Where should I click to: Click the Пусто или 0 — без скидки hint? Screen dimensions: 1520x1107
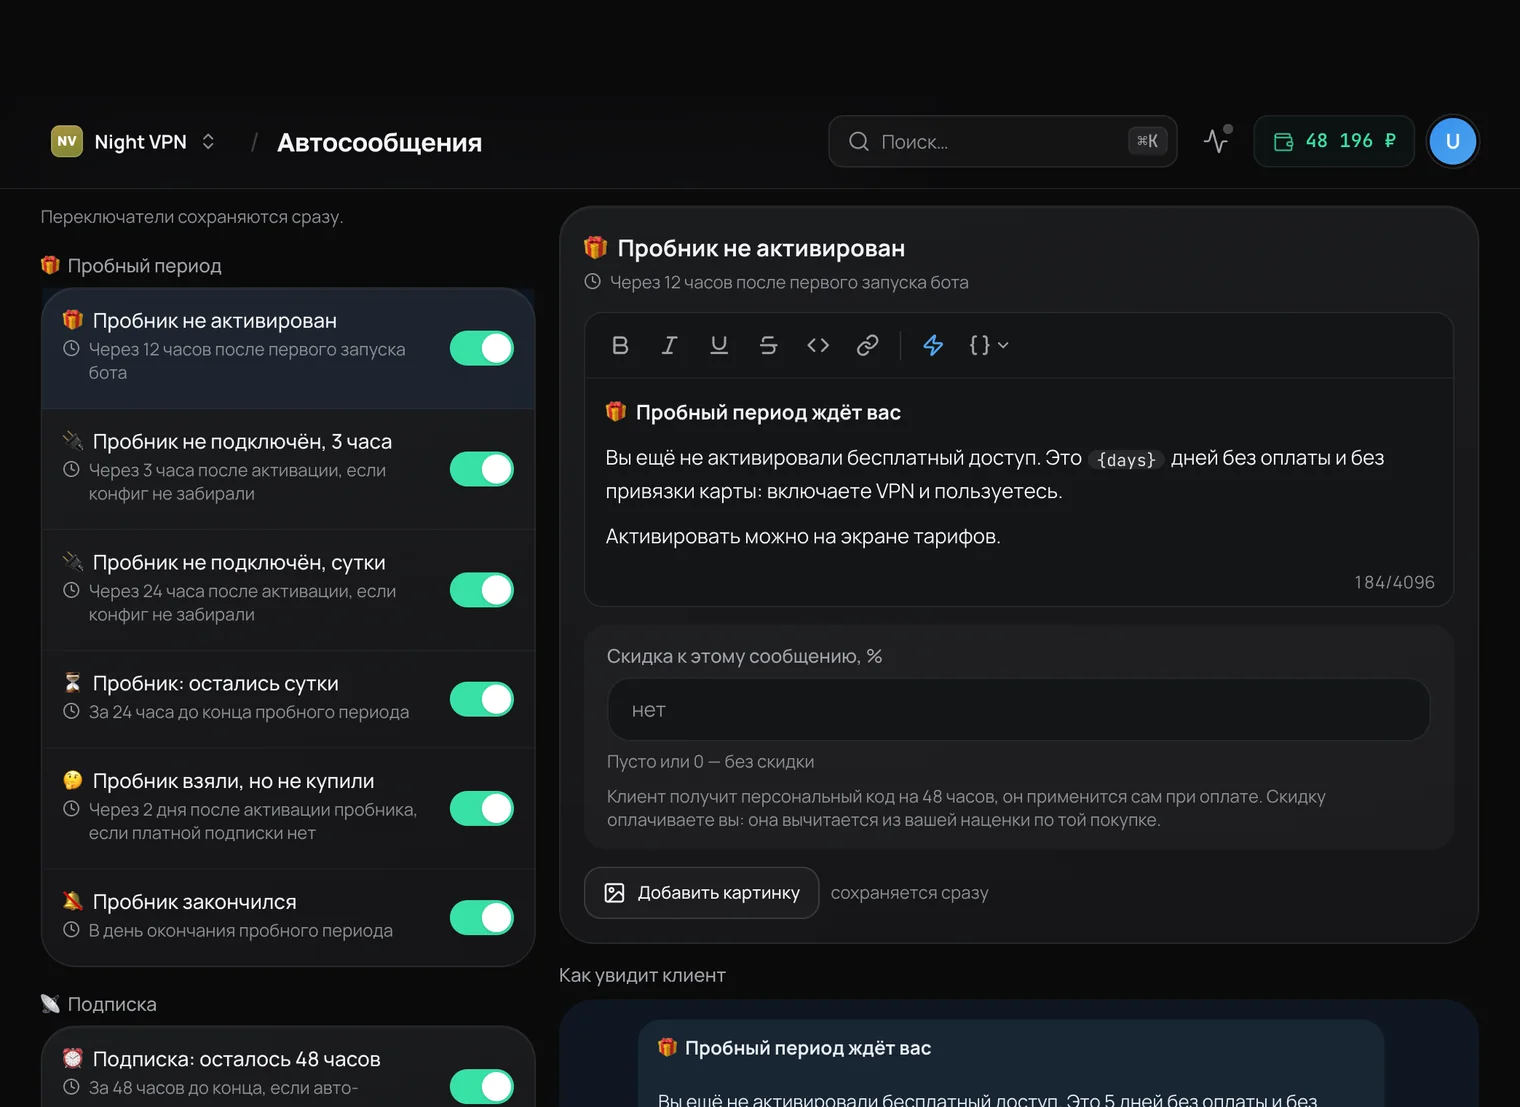pyautogui.click(x=710, y=762)
